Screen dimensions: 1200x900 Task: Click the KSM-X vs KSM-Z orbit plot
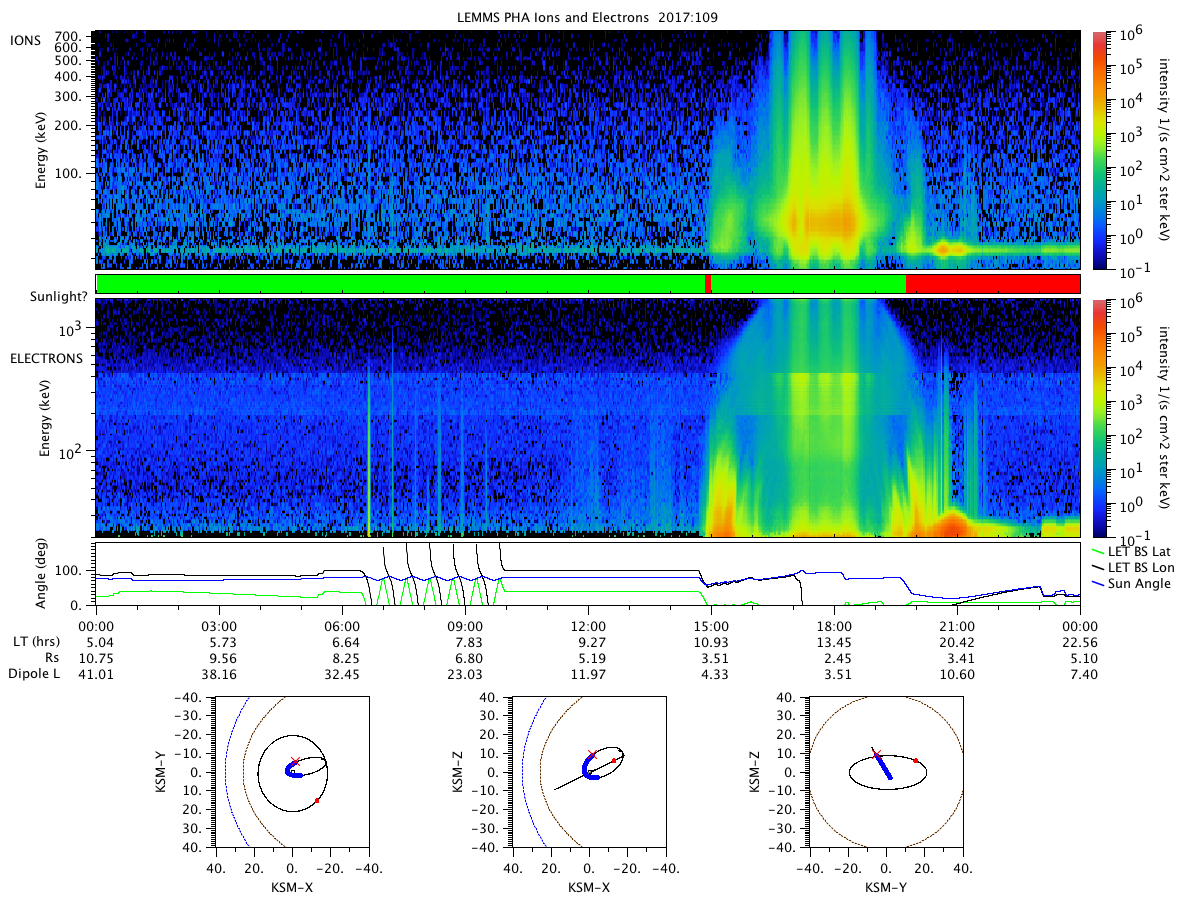(589, 771)
